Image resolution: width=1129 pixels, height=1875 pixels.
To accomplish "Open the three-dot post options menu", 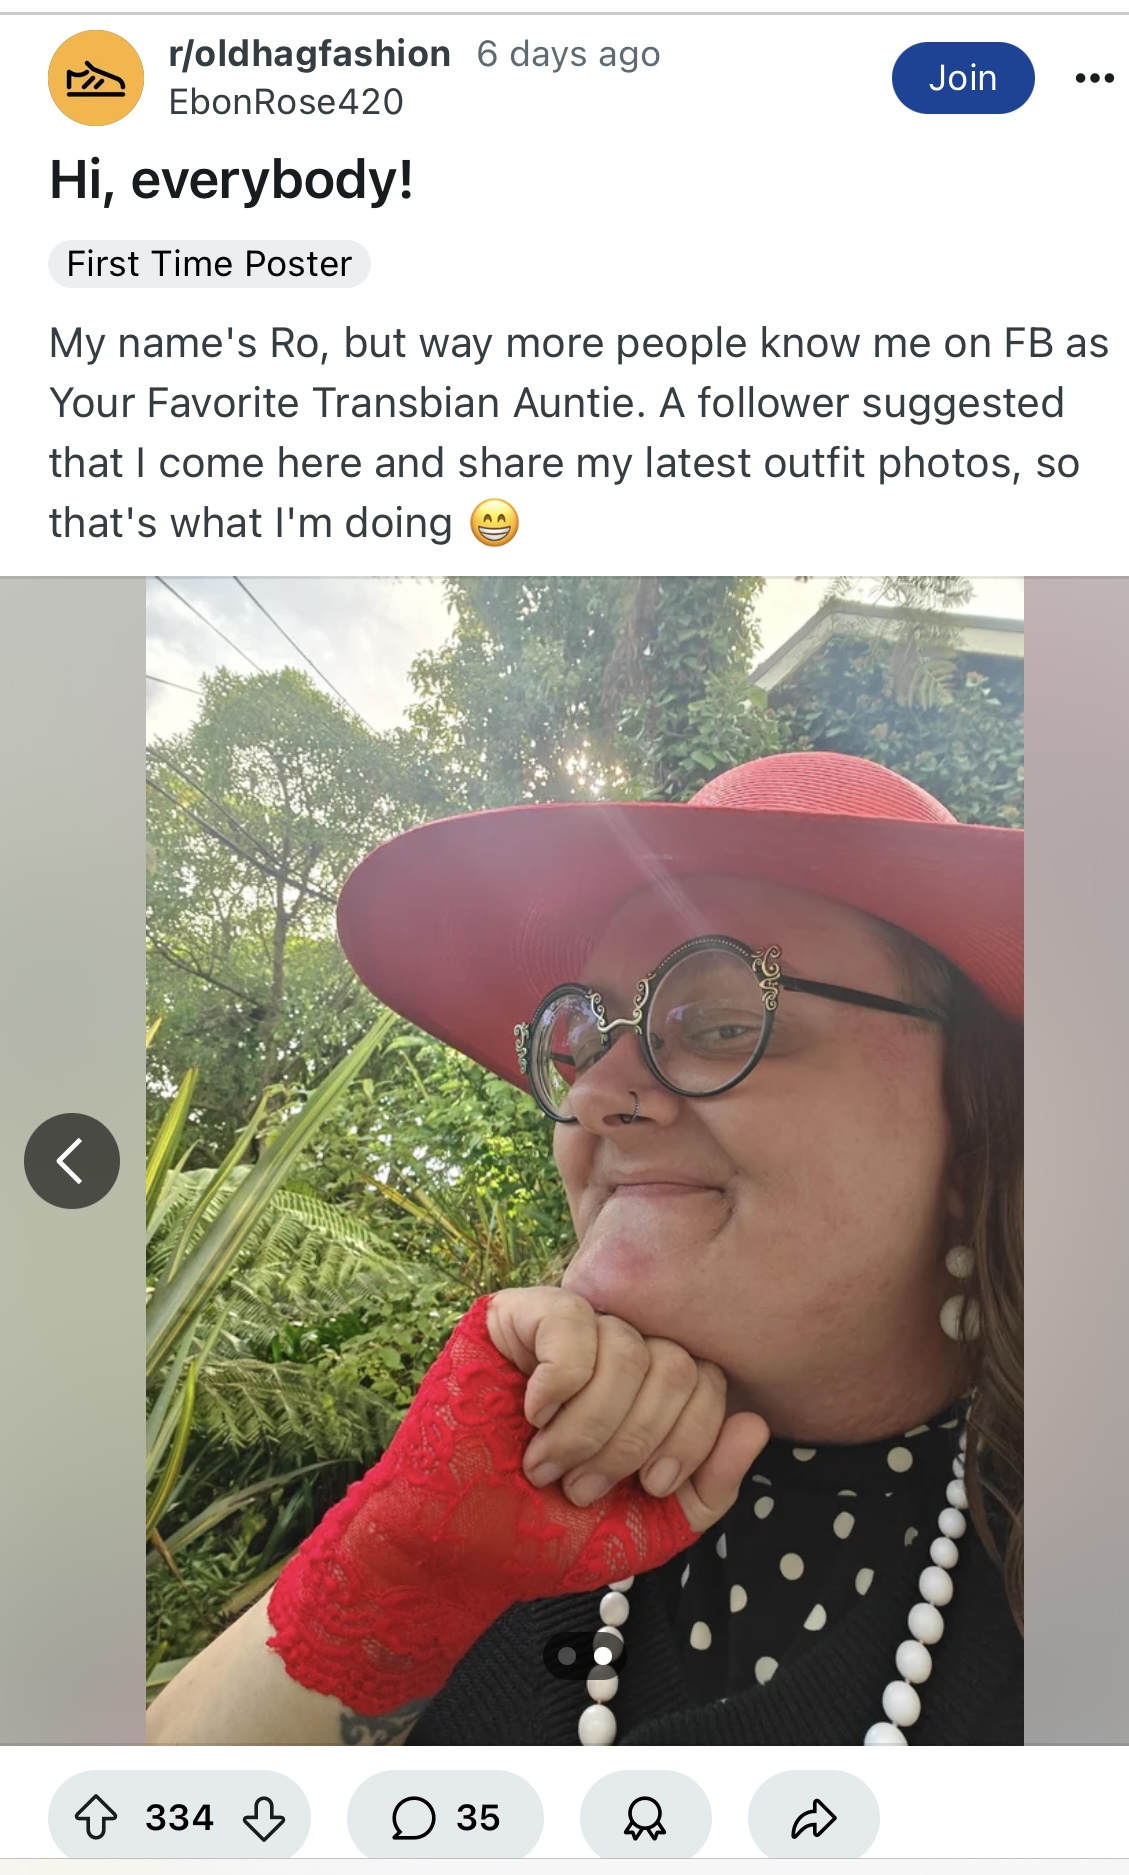I will click(1094, 78).
